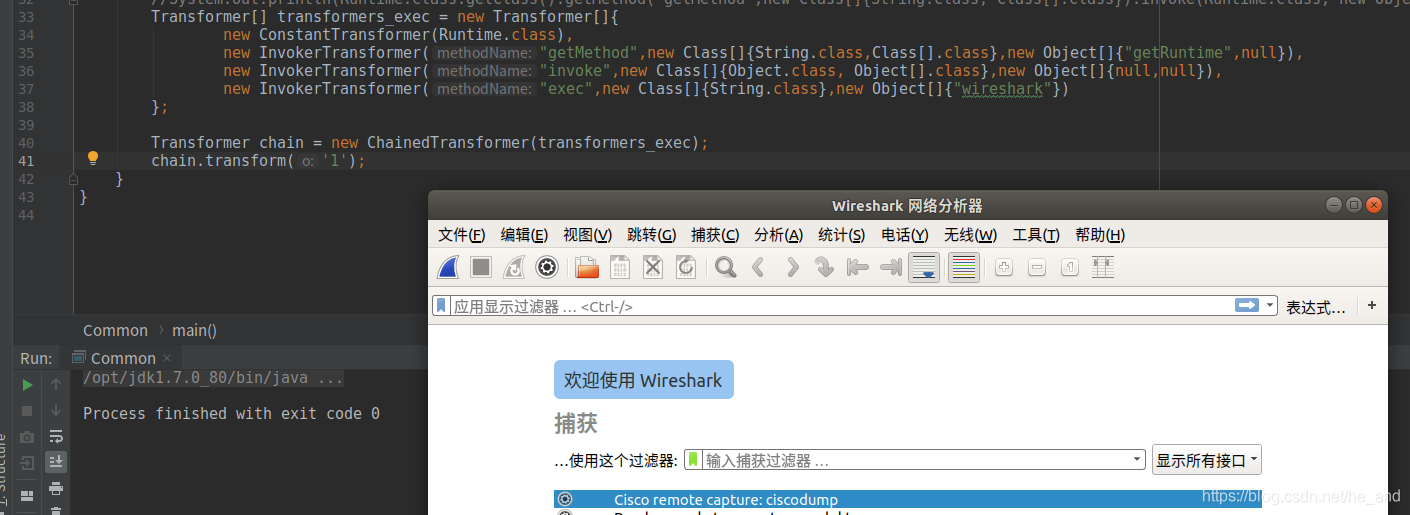Open the 统计(S) menu
Screen dimensions: 1410x515
[x=842, y=235]
